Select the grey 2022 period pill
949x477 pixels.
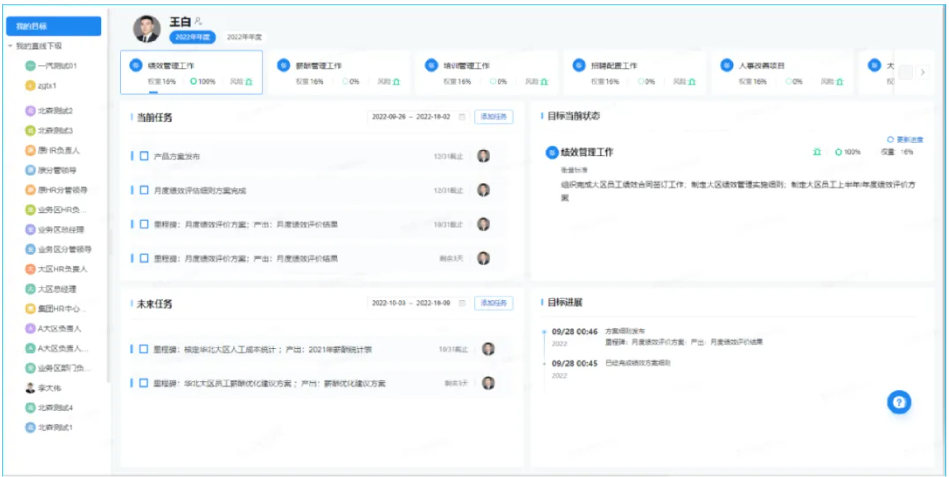point(244,38)
